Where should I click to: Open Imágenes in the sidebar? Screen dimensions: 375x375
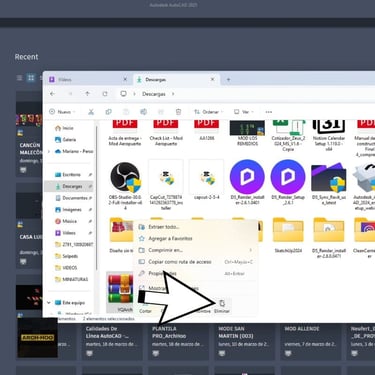pos(68,210)
